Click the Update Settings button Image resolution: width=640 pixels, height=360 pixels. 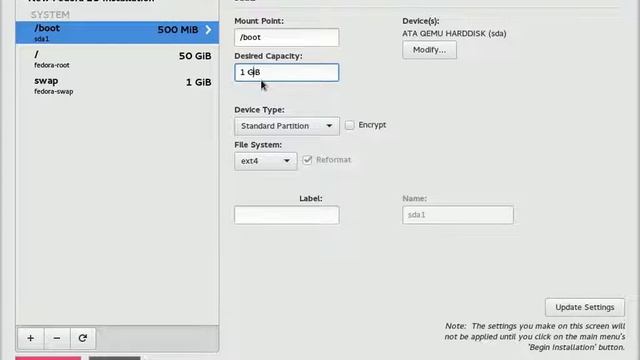coord(584,307)
